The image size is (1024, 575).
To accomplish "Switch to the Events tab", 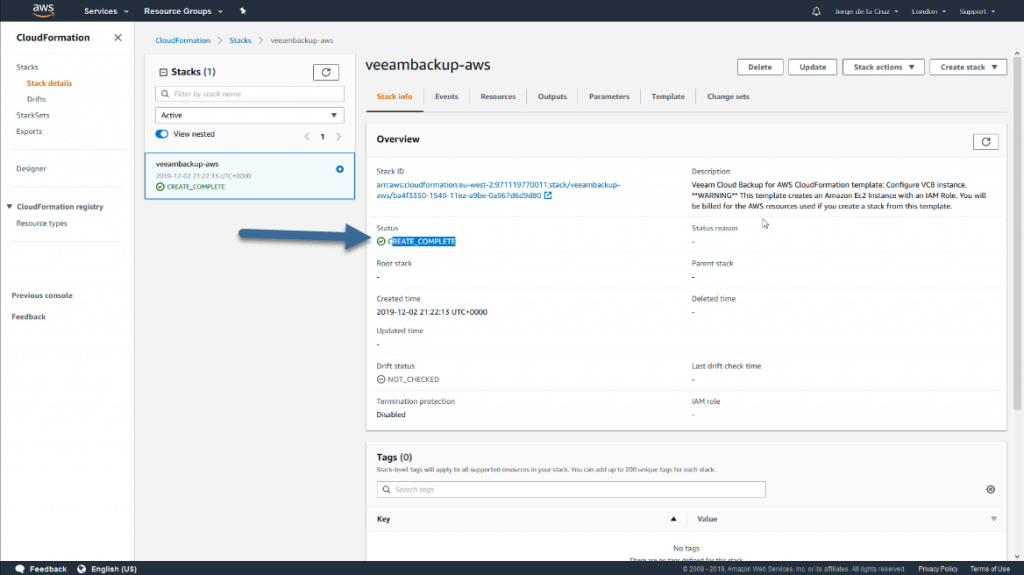I will click(447, 96).
